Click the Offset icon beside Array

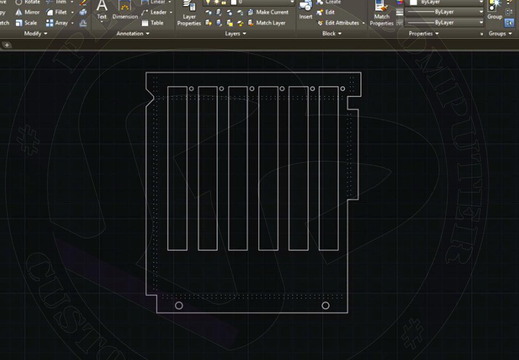tap(83, 23)
